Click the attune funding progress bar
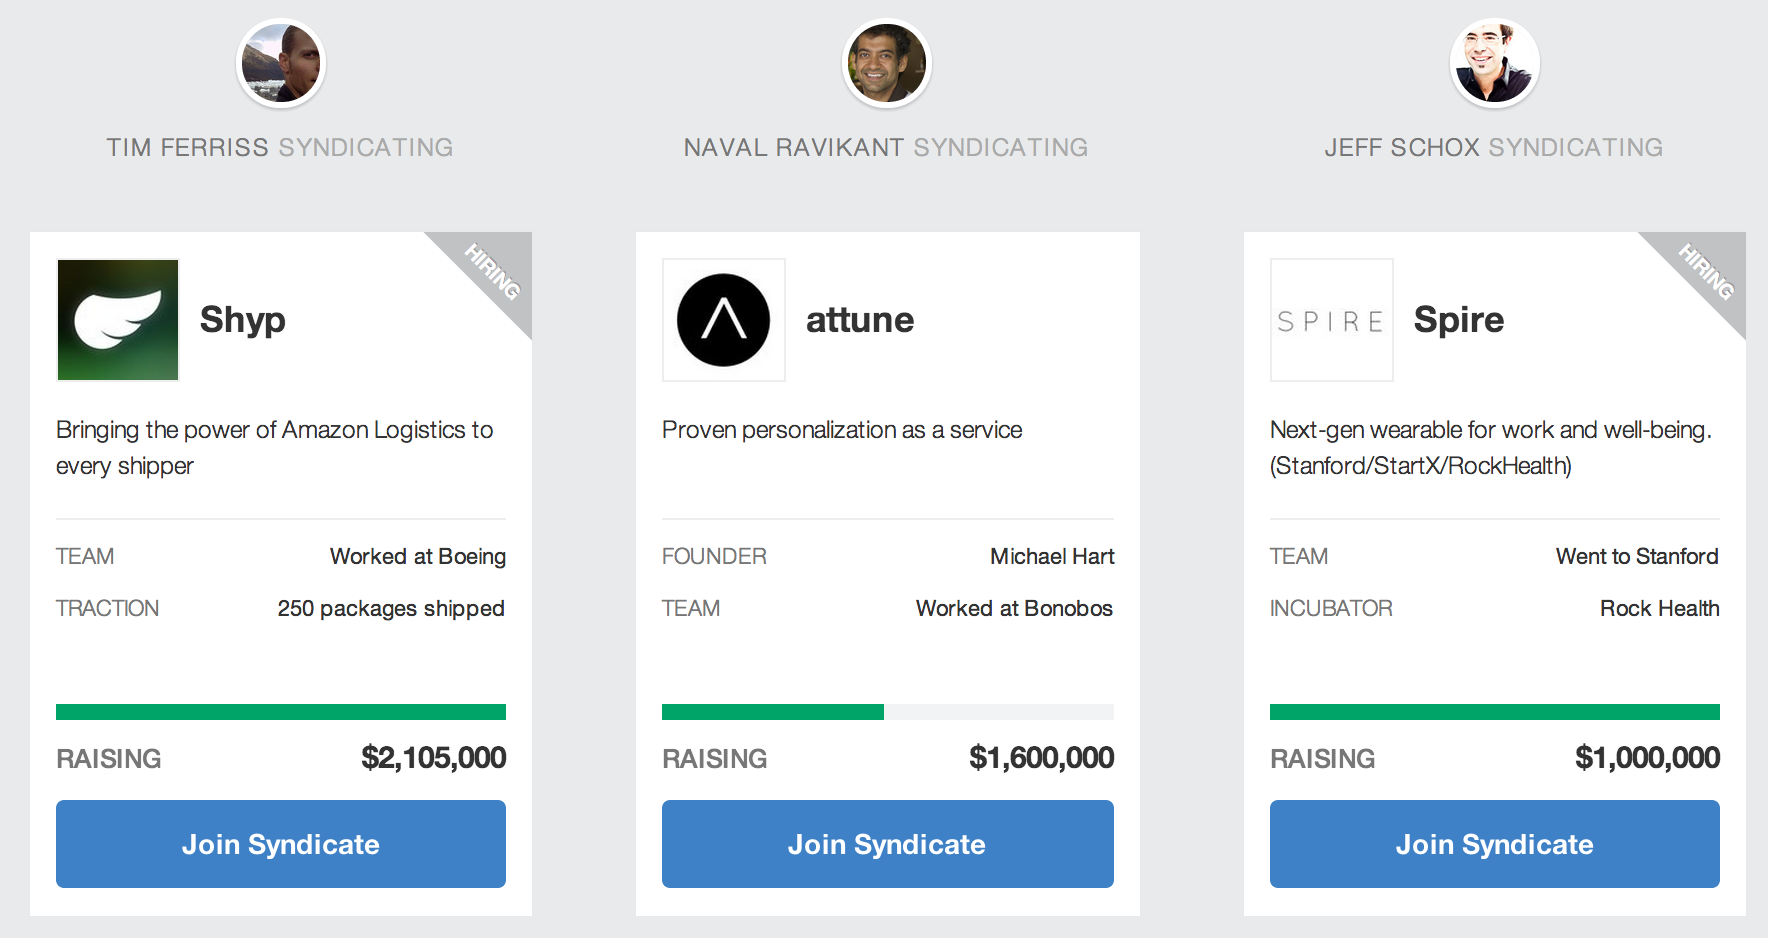 pos(887,712)
